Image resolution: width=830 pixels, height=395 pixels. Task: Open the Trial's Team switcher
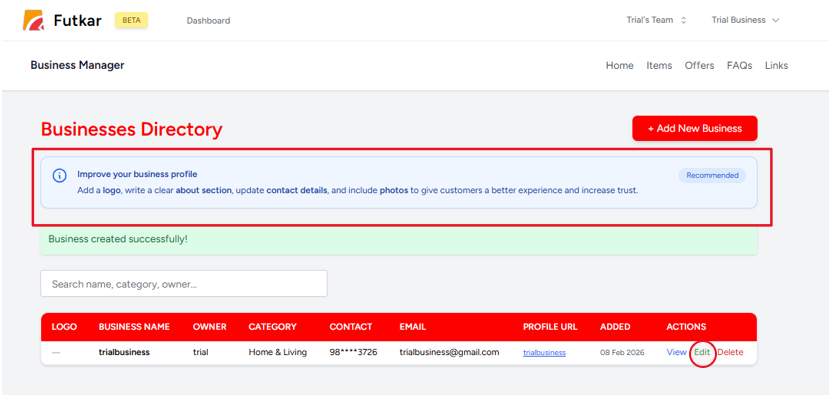point(656,20)
